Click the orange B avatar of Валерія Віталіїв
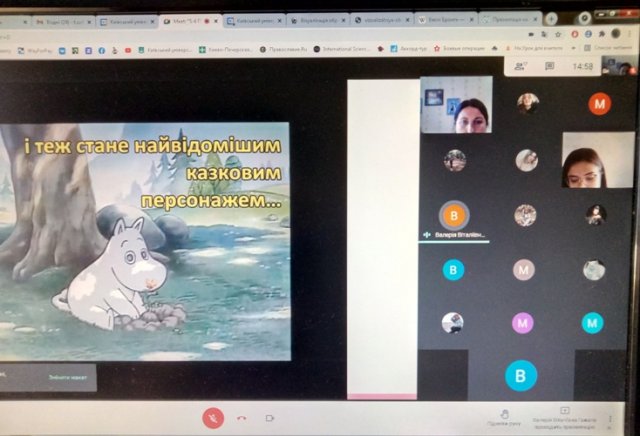This screenshot has height=436, width=640. coord(454,215)
